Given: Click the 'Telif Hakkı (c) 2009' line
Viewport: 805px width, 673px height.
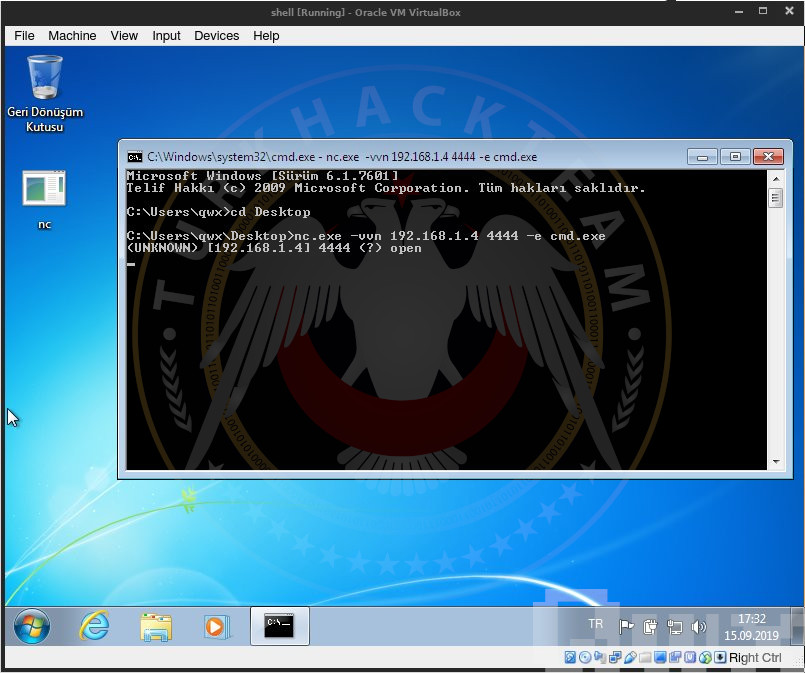Looking at the screenshot, I should click(386, 188).
